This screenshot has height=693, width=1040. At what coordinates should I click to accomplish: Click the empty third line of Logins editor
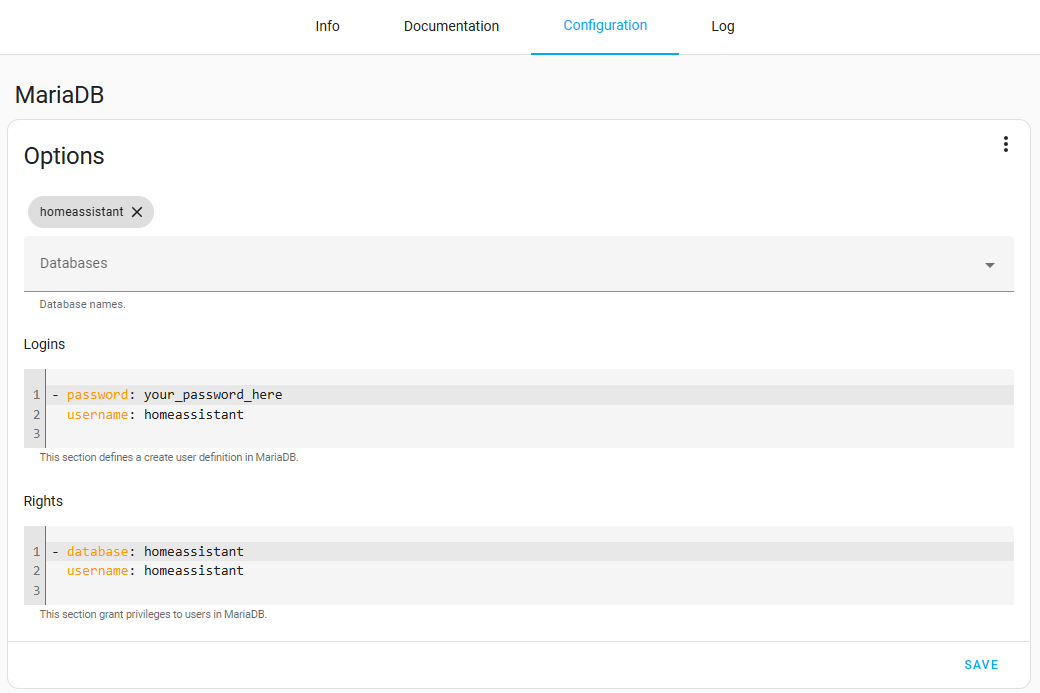pyautogui.click(x=530, y=434)
